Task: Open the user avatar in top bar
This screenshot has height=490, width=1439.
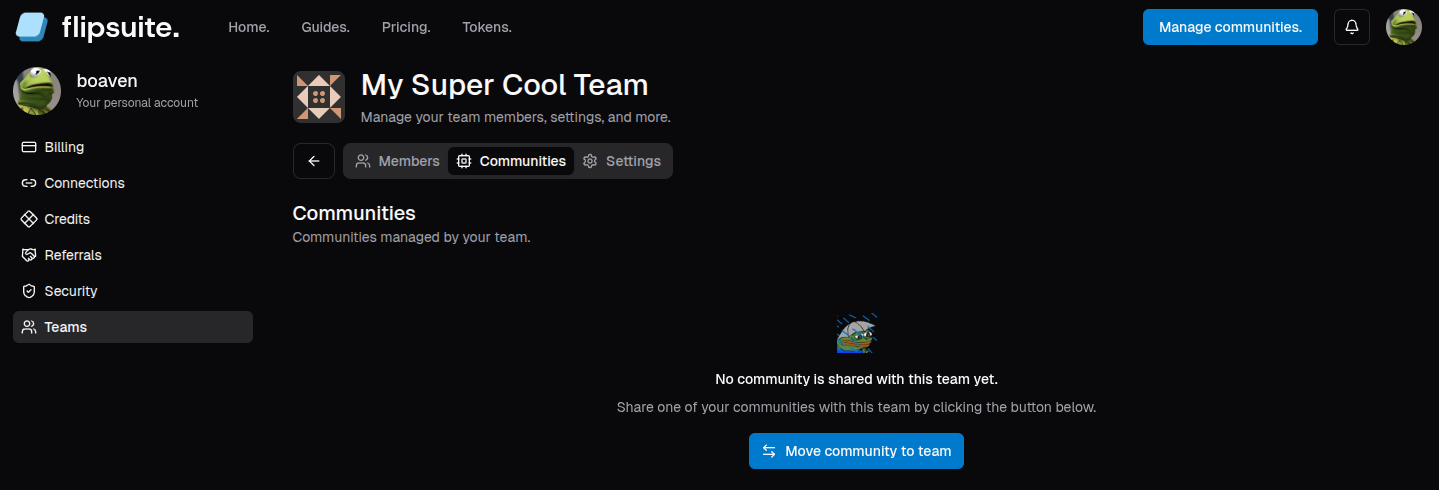Action: click(1404, 27)
